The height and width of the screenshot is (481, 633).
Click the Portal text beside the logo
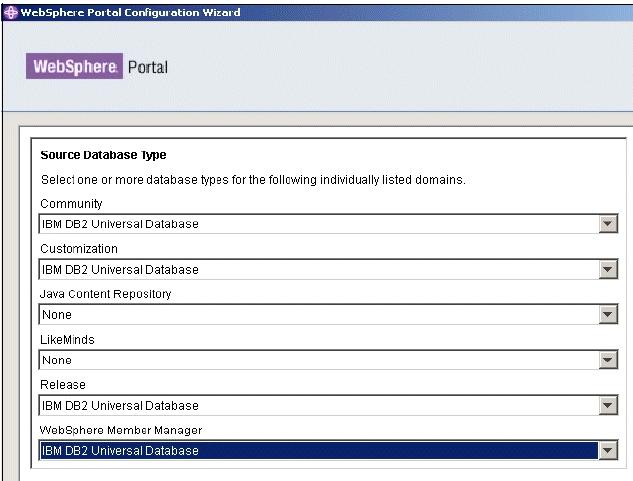(148, 67)
